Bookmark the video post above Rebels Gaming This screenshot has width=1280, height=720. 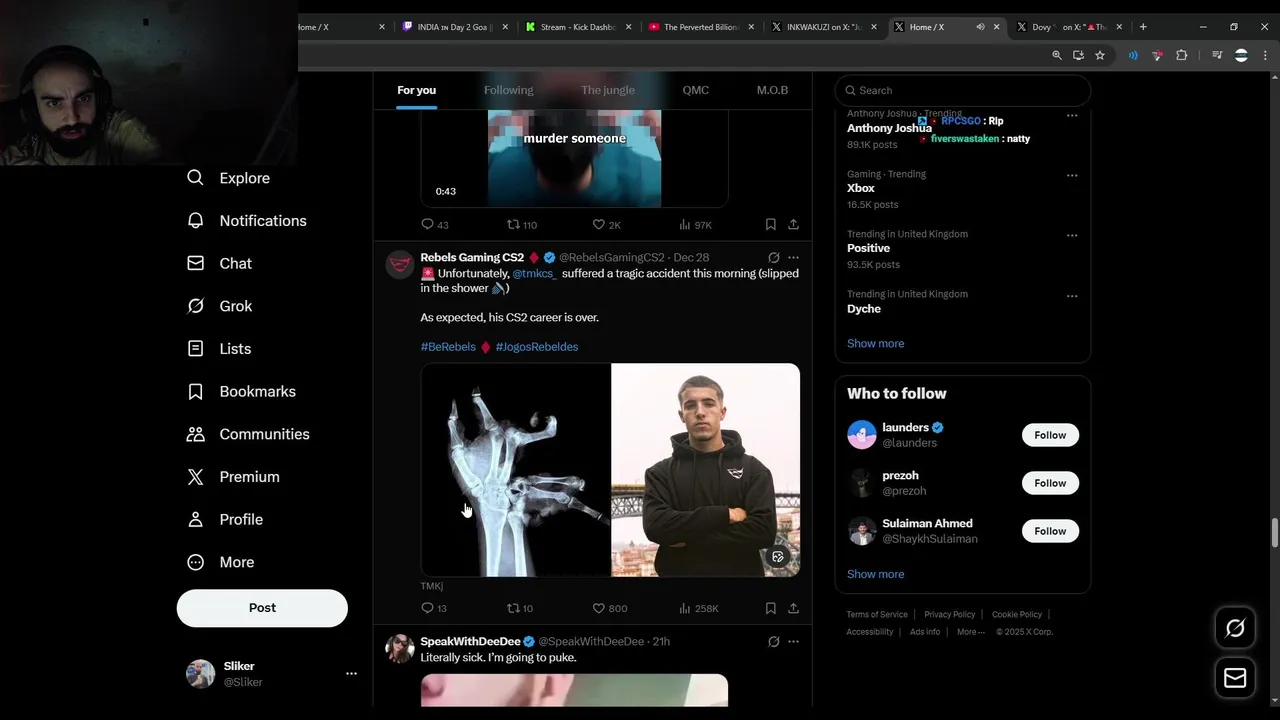coord(770,225)
